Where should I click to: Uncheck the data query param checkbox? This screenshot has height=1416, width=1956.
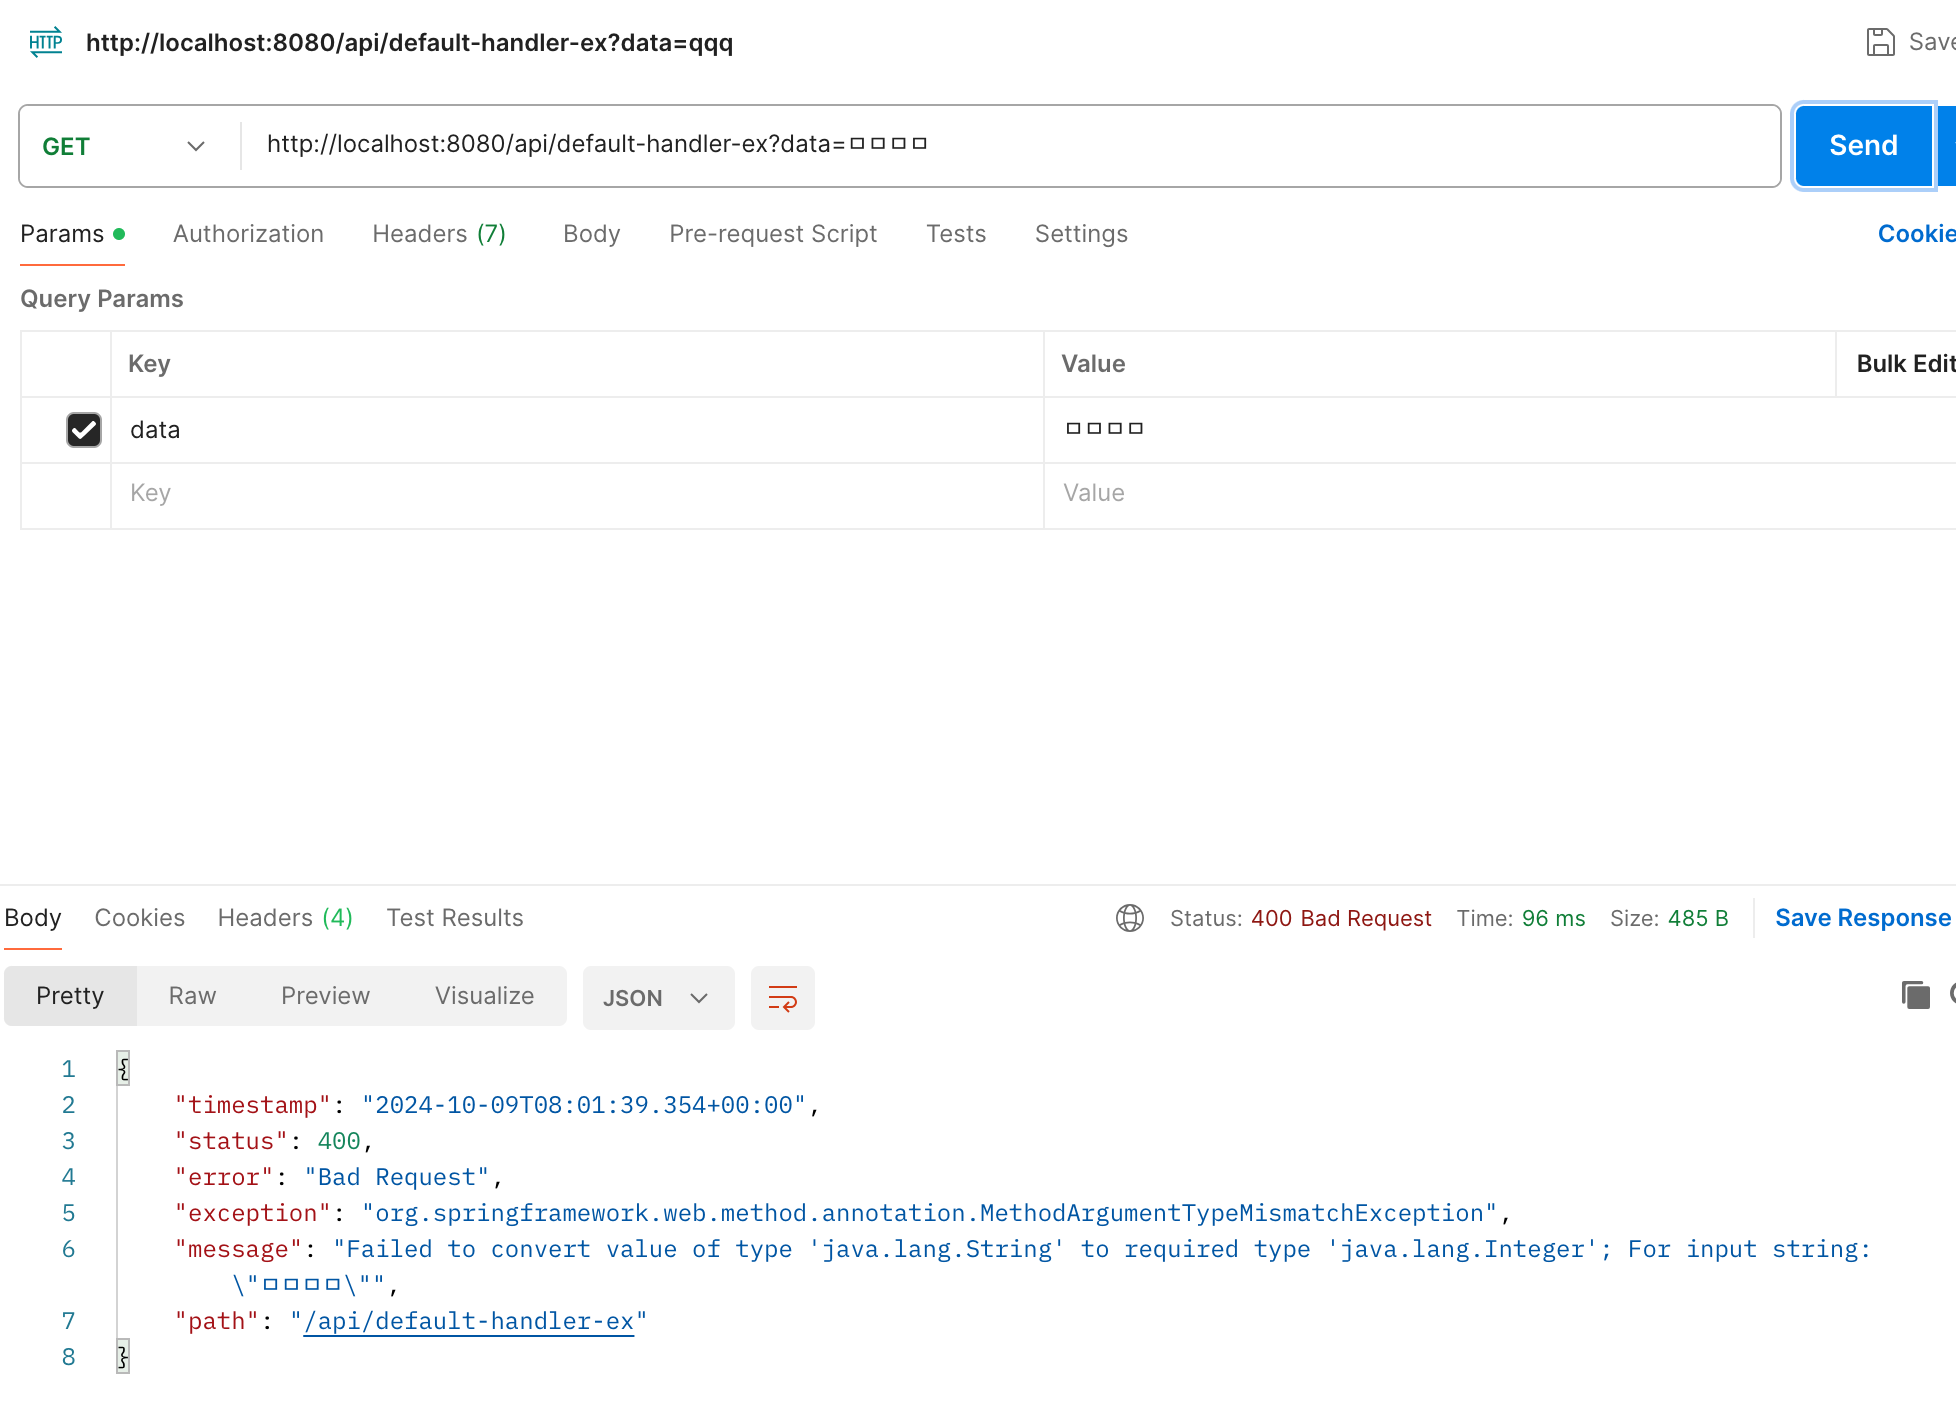pos(84,430)
